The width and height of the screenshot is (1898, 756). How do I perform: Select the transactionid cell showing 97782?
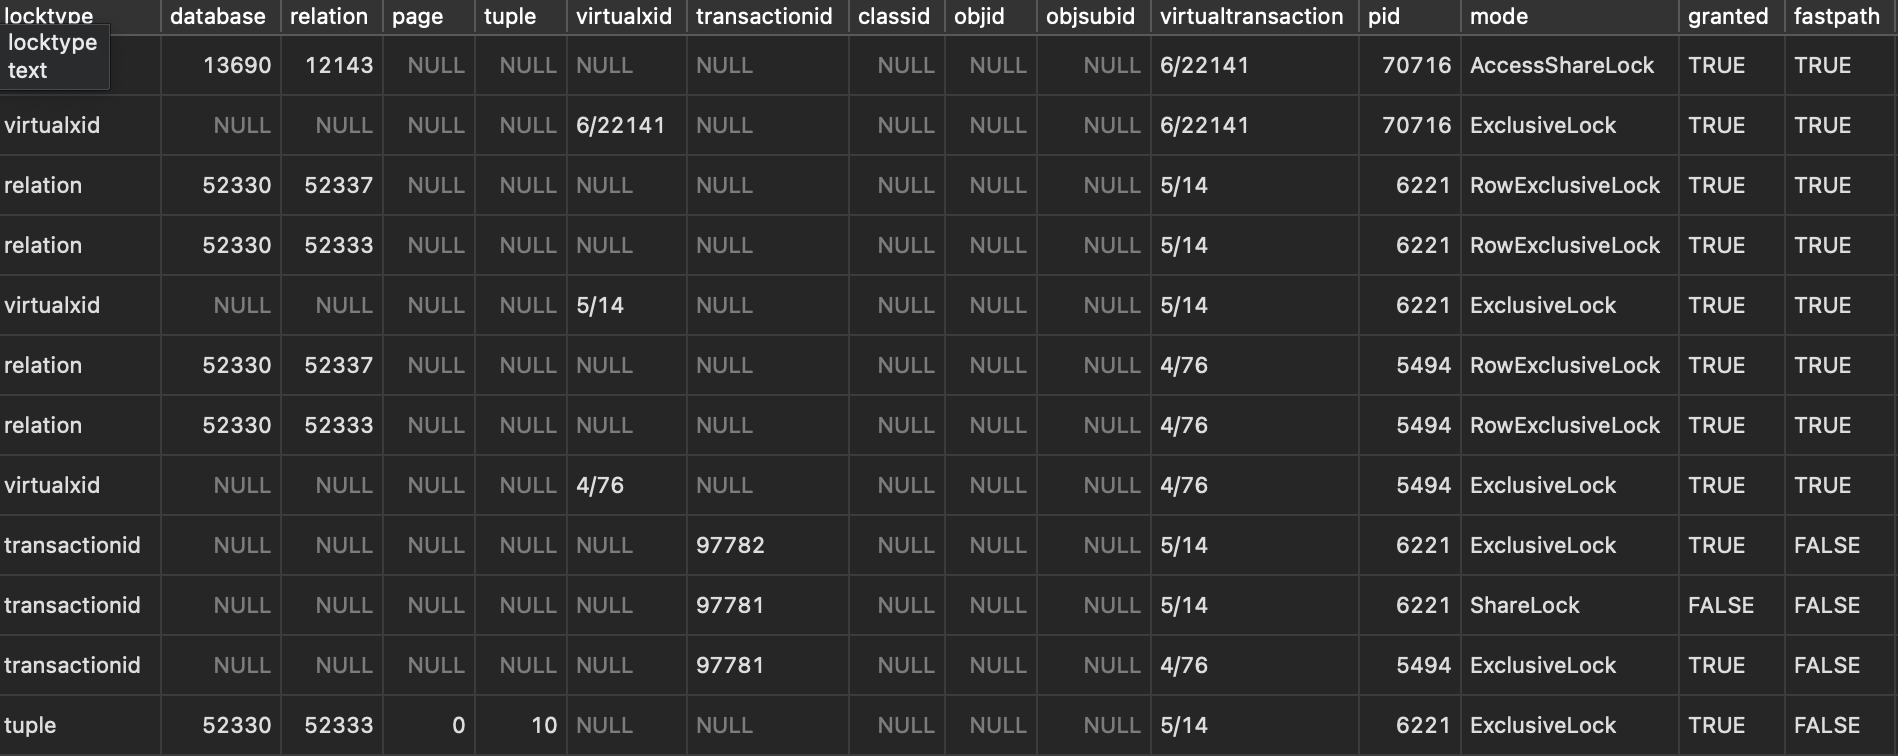point(730,545)
